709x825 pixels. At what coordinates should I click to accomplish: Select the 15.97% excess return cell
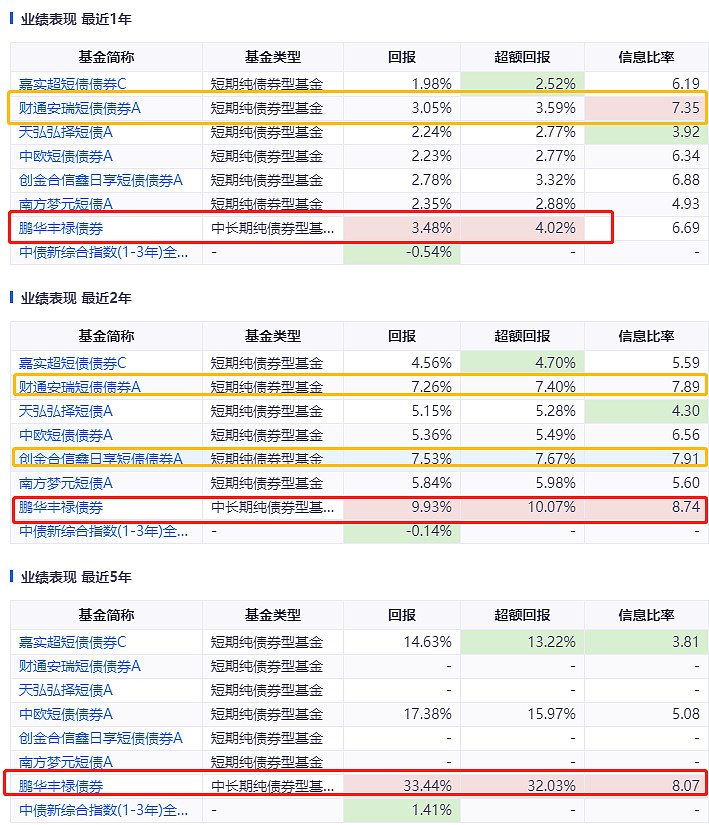point(522,715)
